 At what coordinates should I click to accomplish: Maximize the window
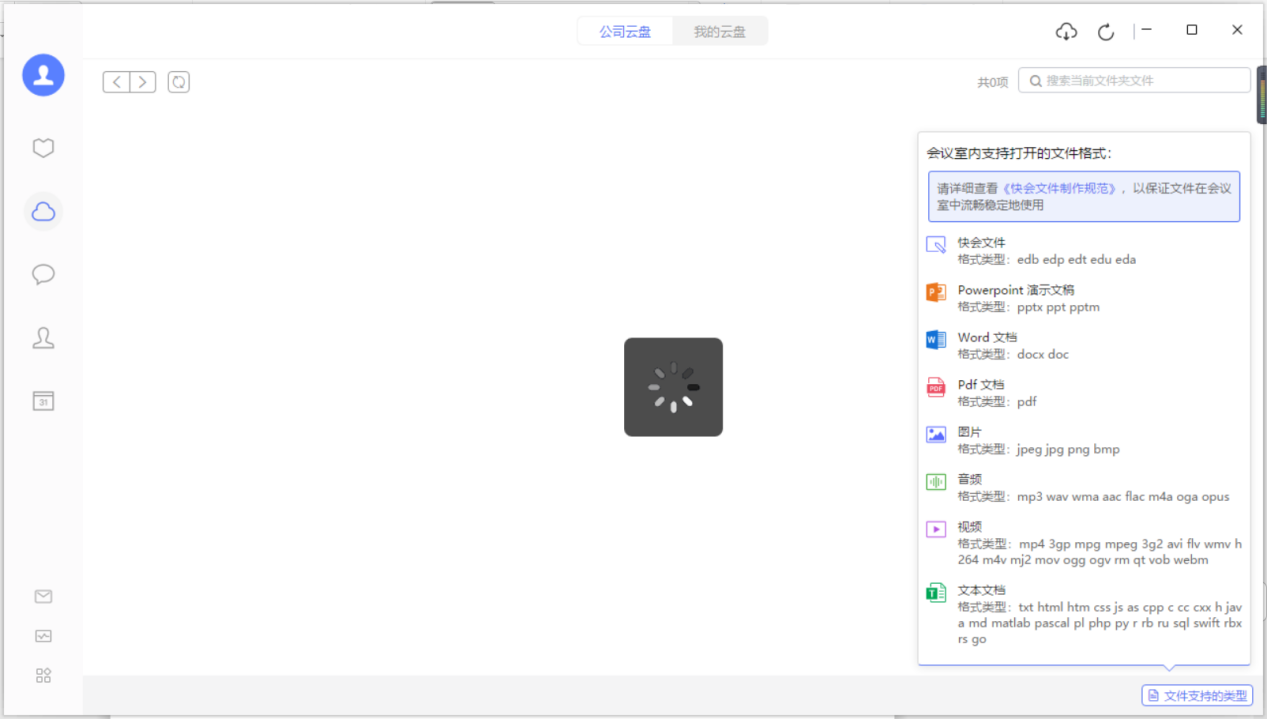click(1192, 30)
